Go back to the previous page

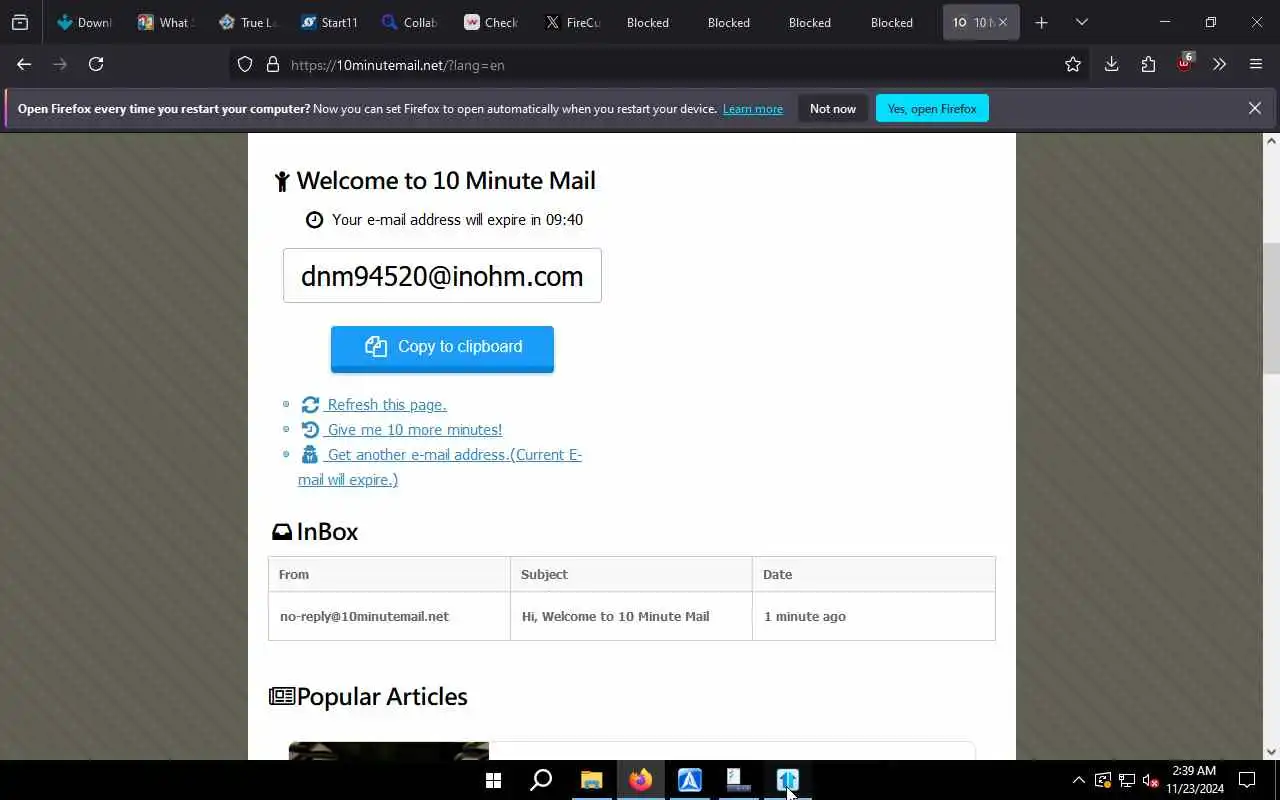pos(24,64)
